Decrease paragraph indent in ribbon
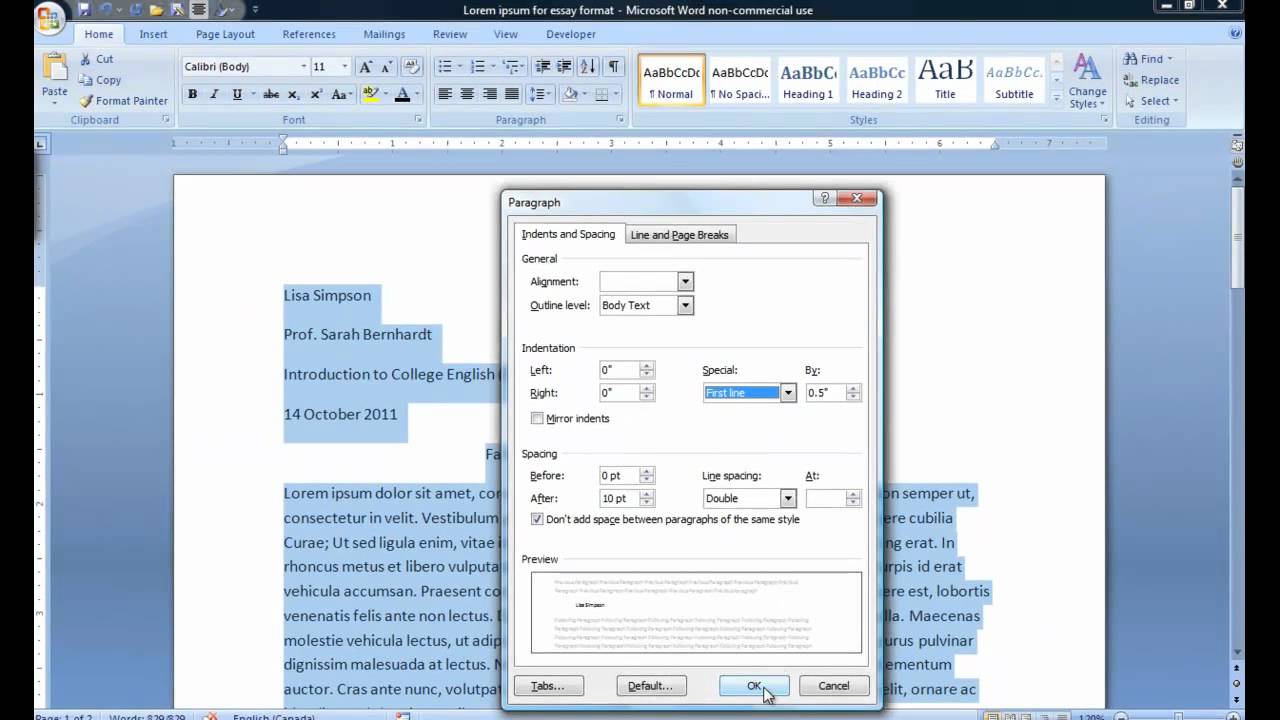This screenshot has height=720, width=1280. coord(543,67)
